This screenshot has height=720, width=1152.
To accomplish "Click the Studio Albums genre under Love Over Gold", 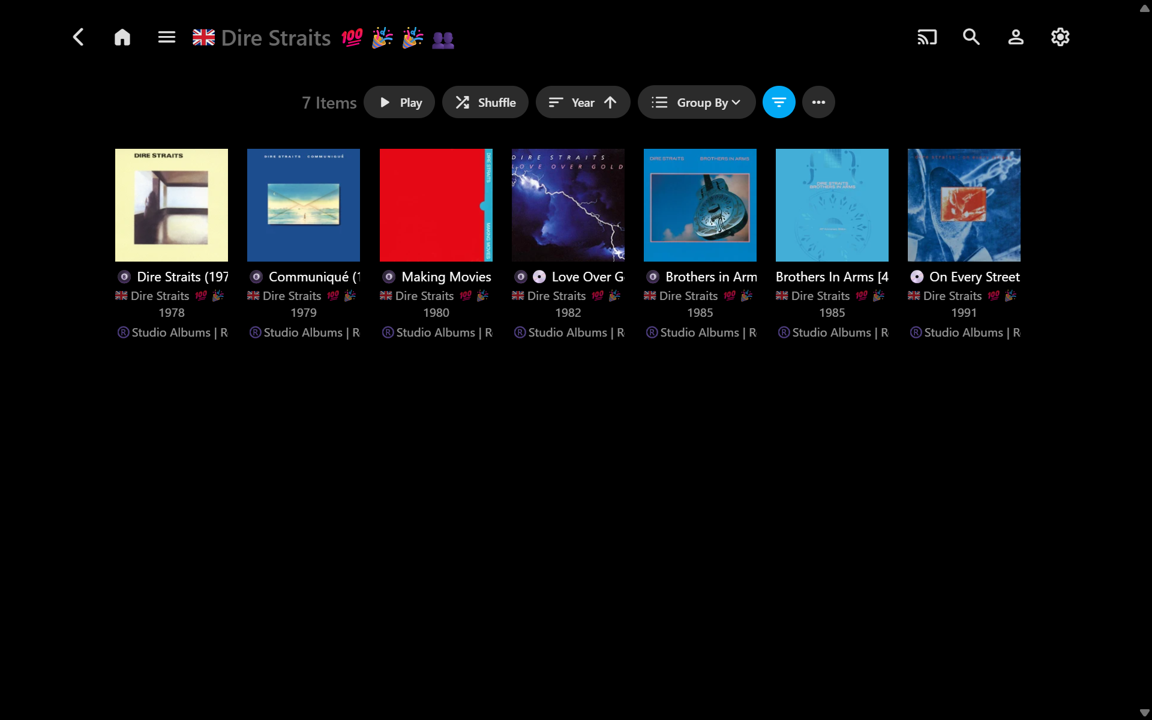I will coord(567,333).
